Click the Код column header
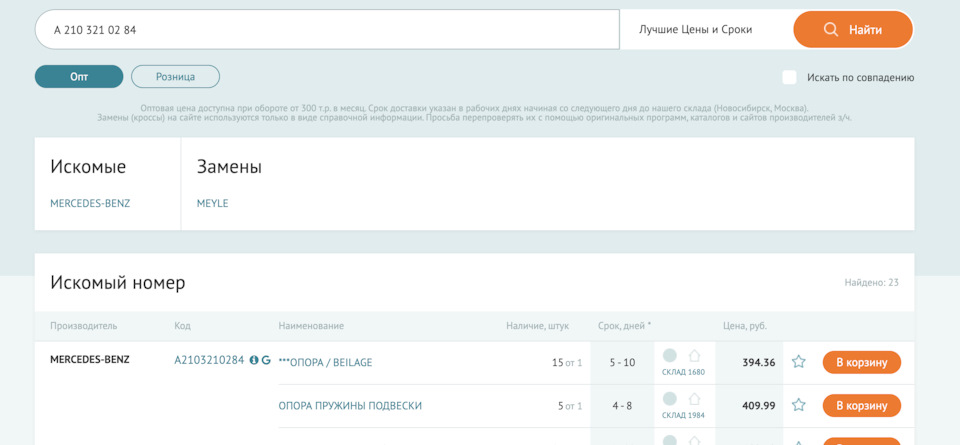The width and height of the screenshot is (960, 445). (182, 326)
